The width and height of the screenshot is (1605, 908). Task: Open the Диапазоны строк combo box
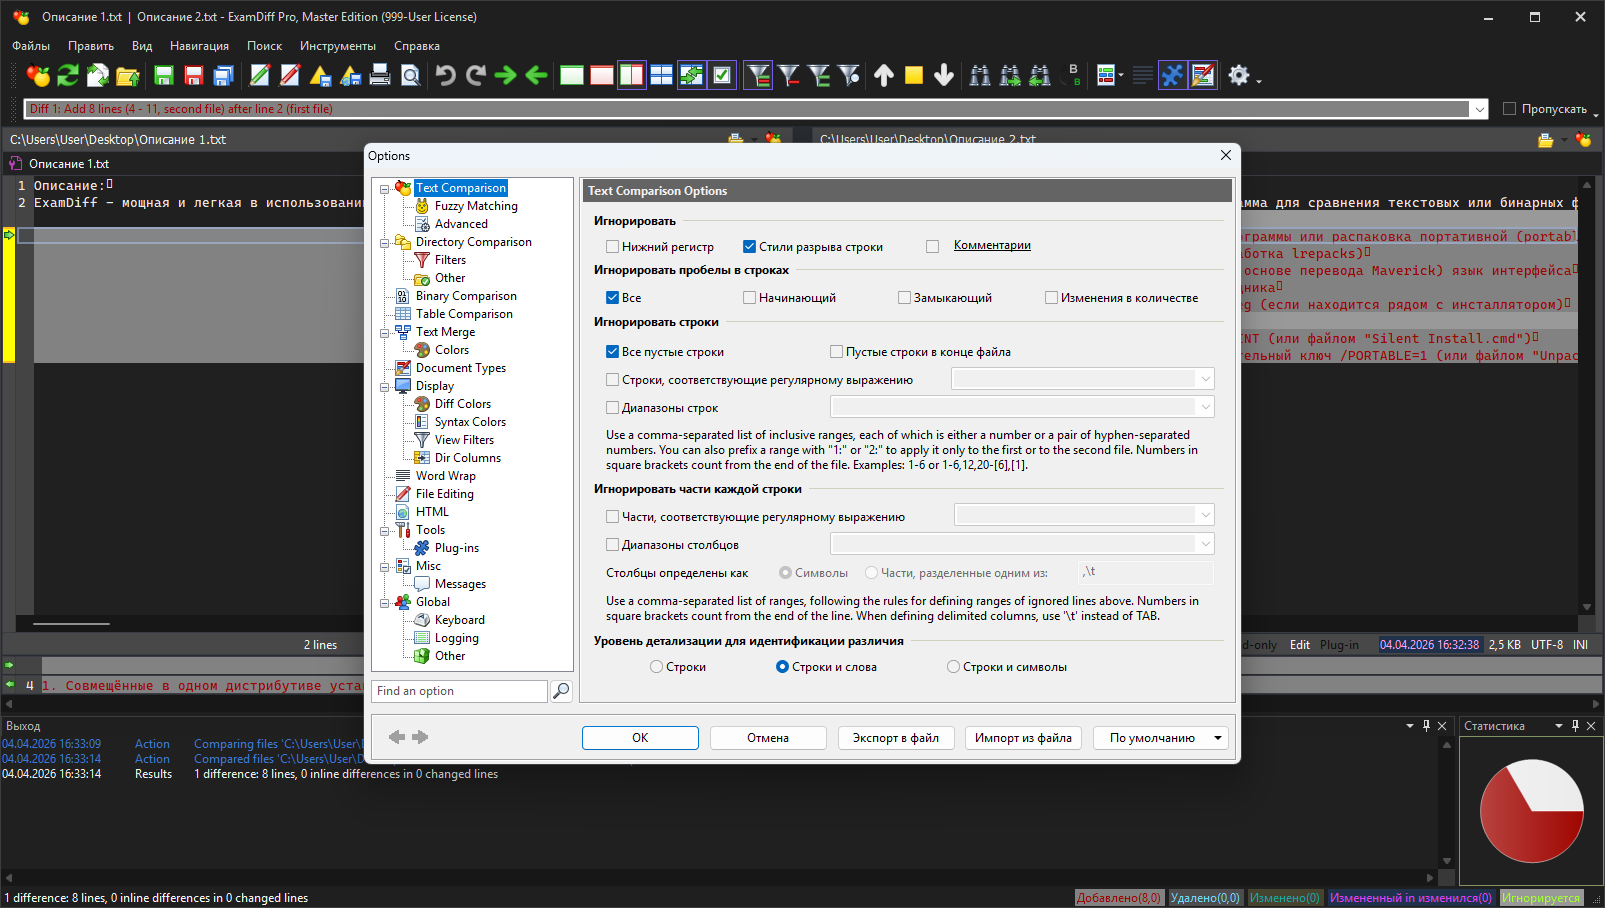tap(1022, 407)
